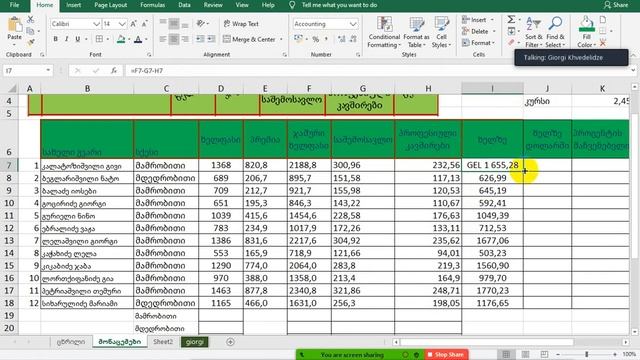Click the formula bar showing =F7-G7-H7
The height and width of the screenshot is (360, 640).
coord(378,71)
